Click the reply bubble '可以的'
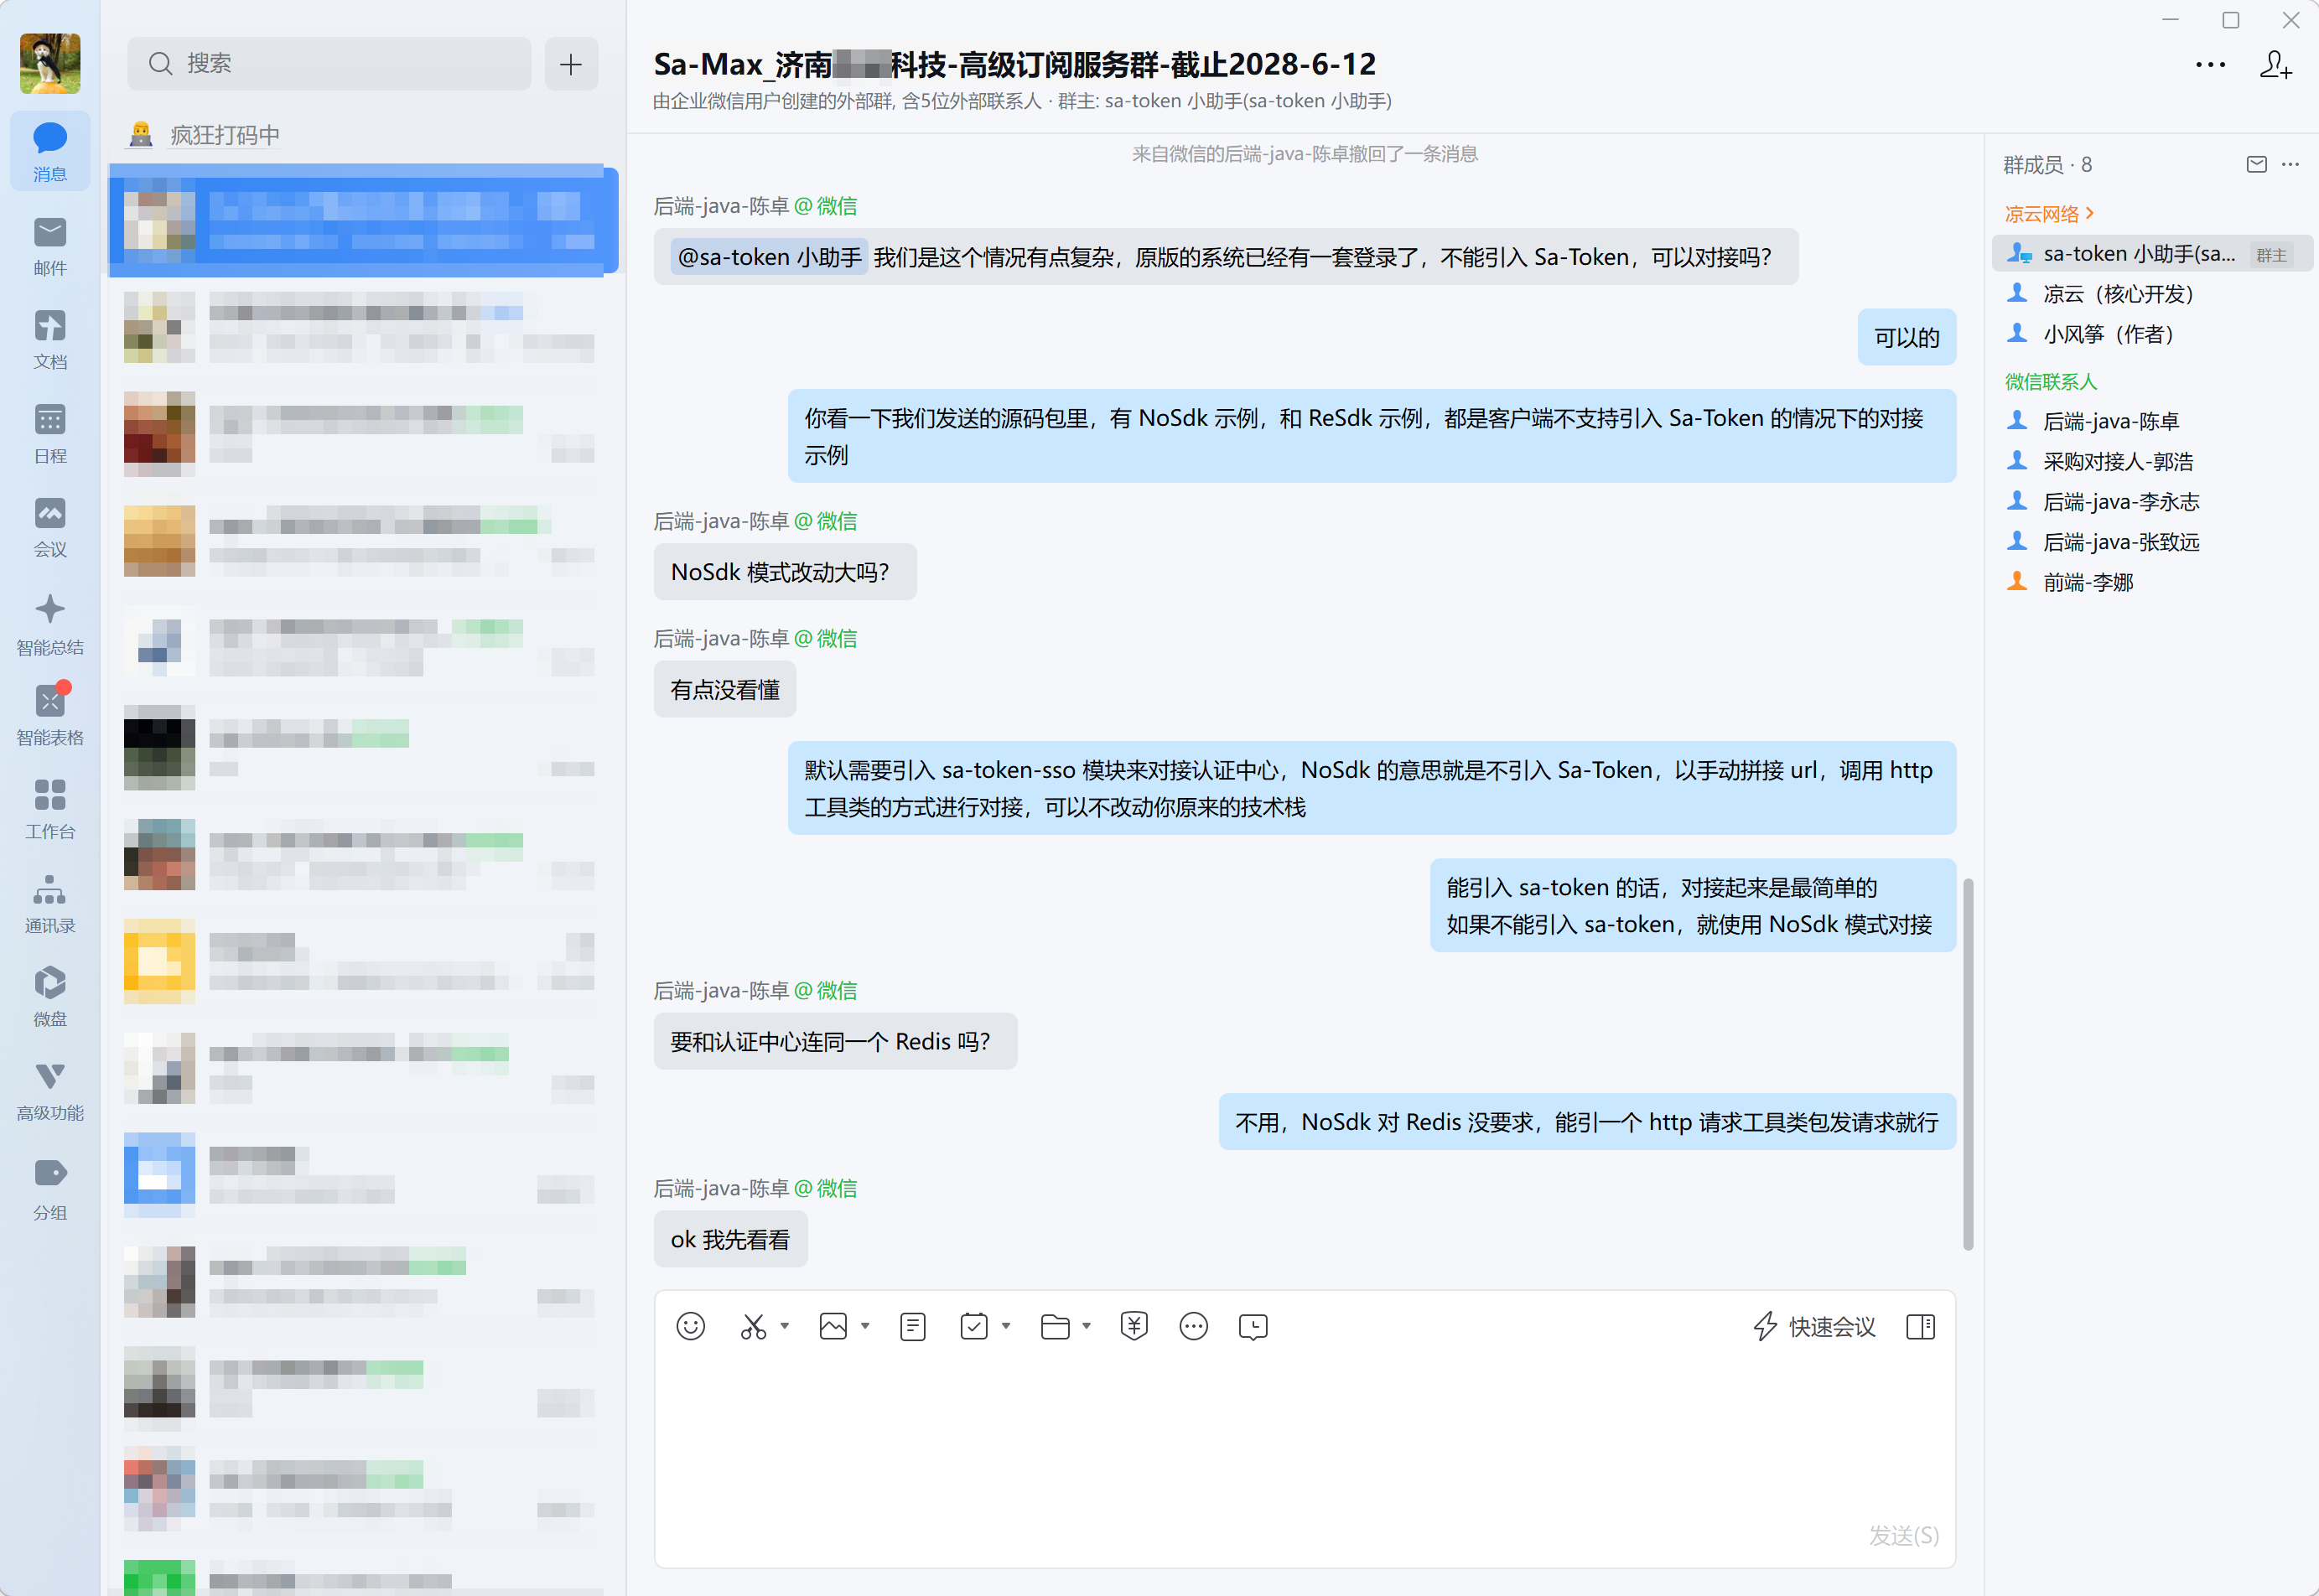 [x=1907, y=338]
